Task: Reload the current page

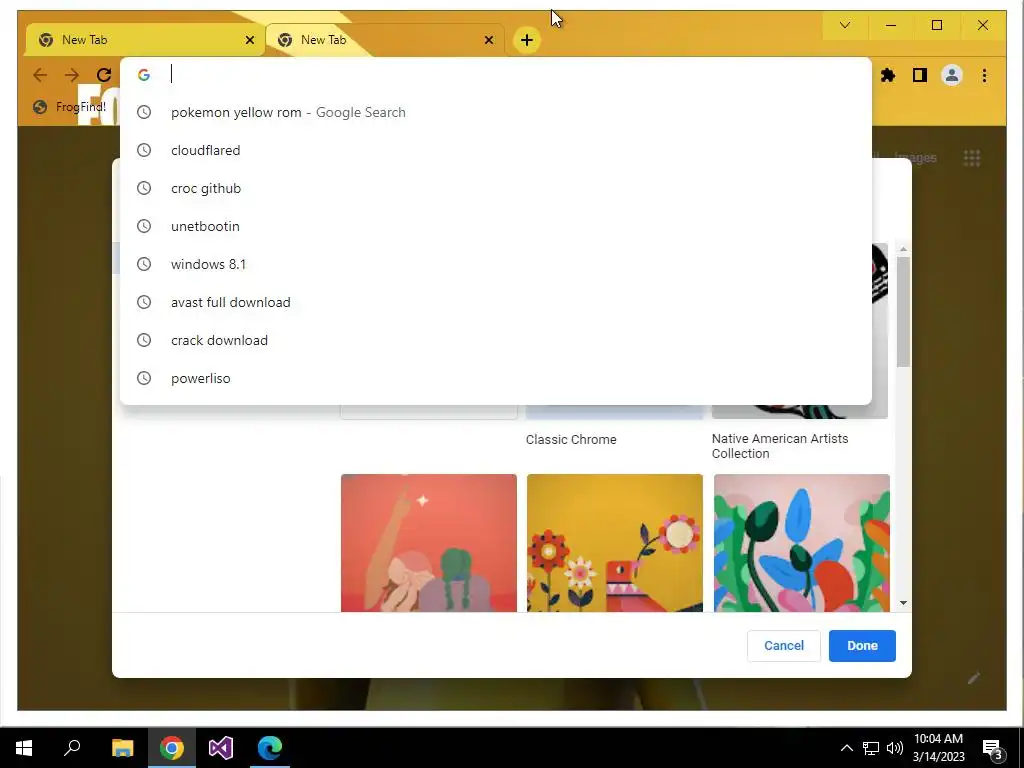Action: (104, 75)
